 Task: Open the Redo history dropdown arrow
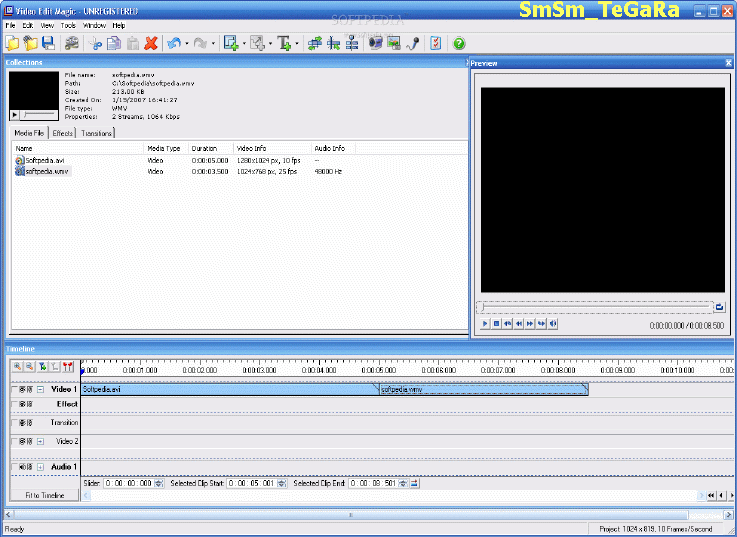click(x=213, y=44)
